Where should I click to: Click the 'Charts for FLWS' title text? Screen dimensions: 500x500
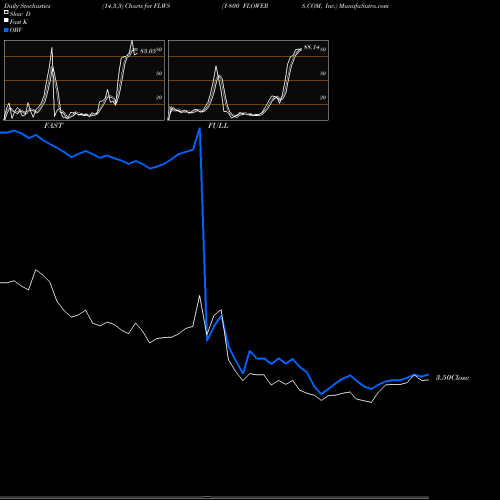(147, 6)
